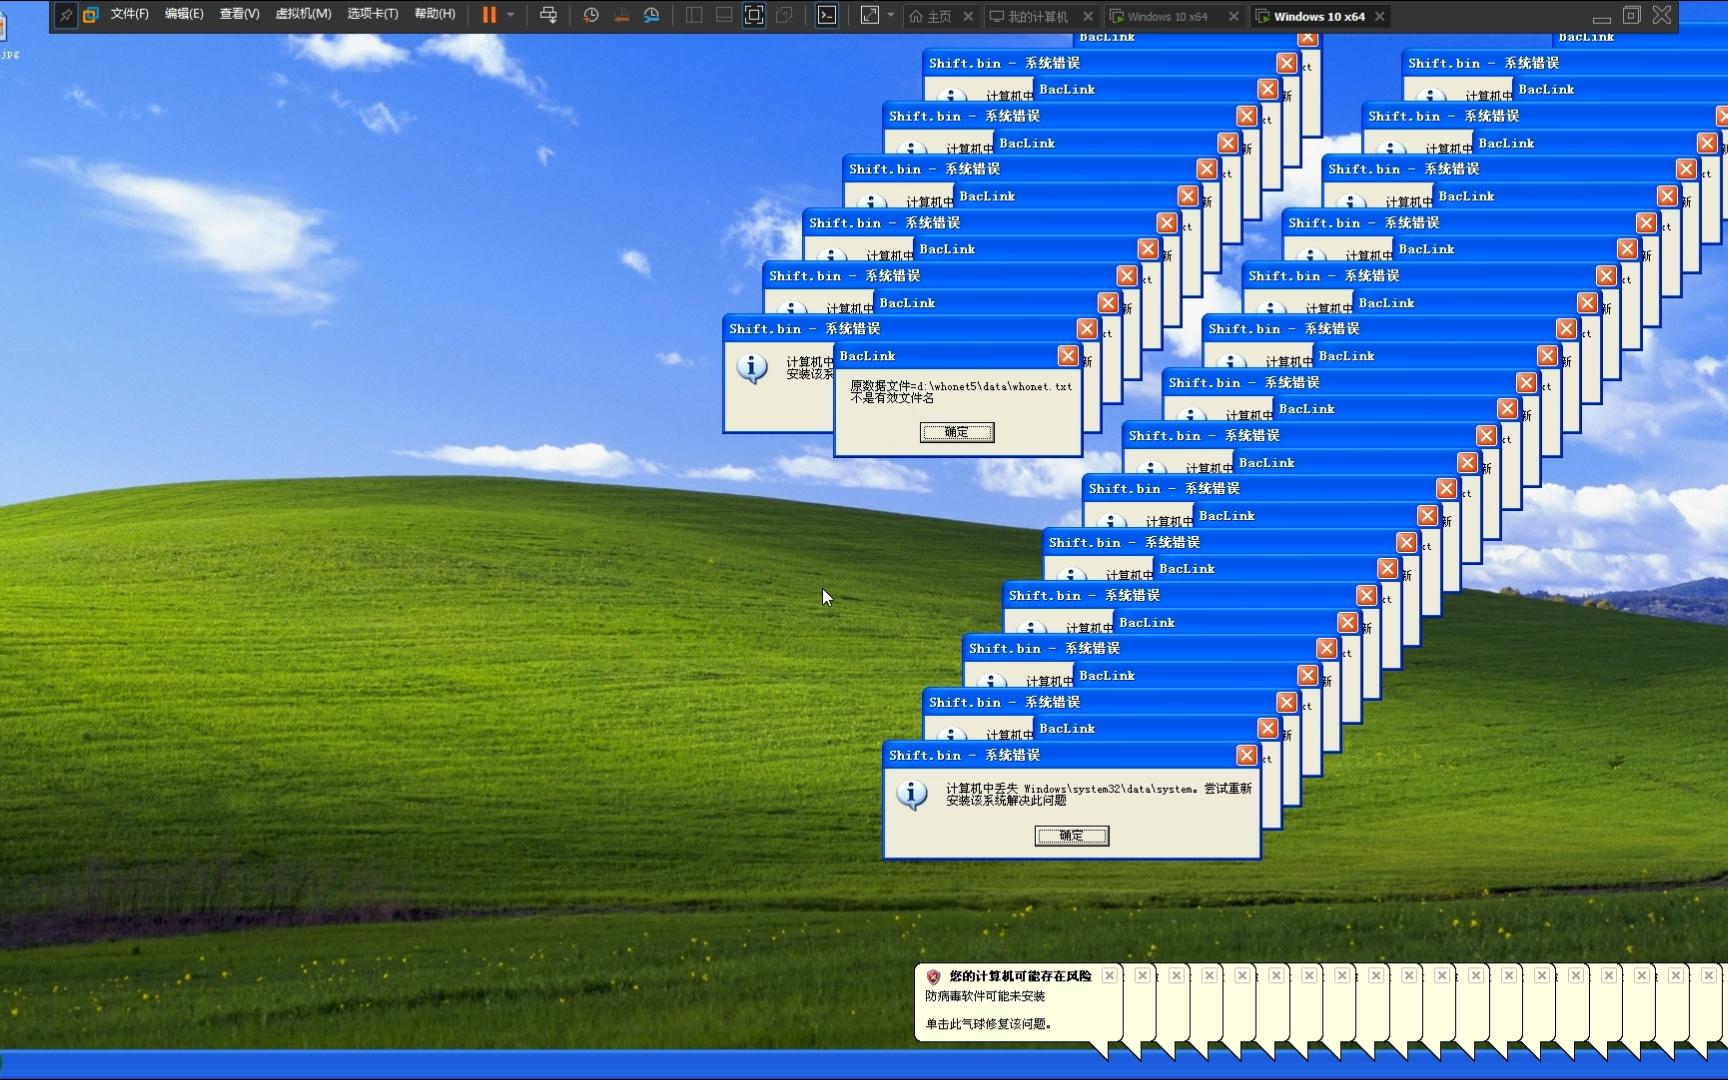Click the 单击此气球修复该问题 balloon text
This screenshot has height=1080, width=1728.
pos(989,1024)
